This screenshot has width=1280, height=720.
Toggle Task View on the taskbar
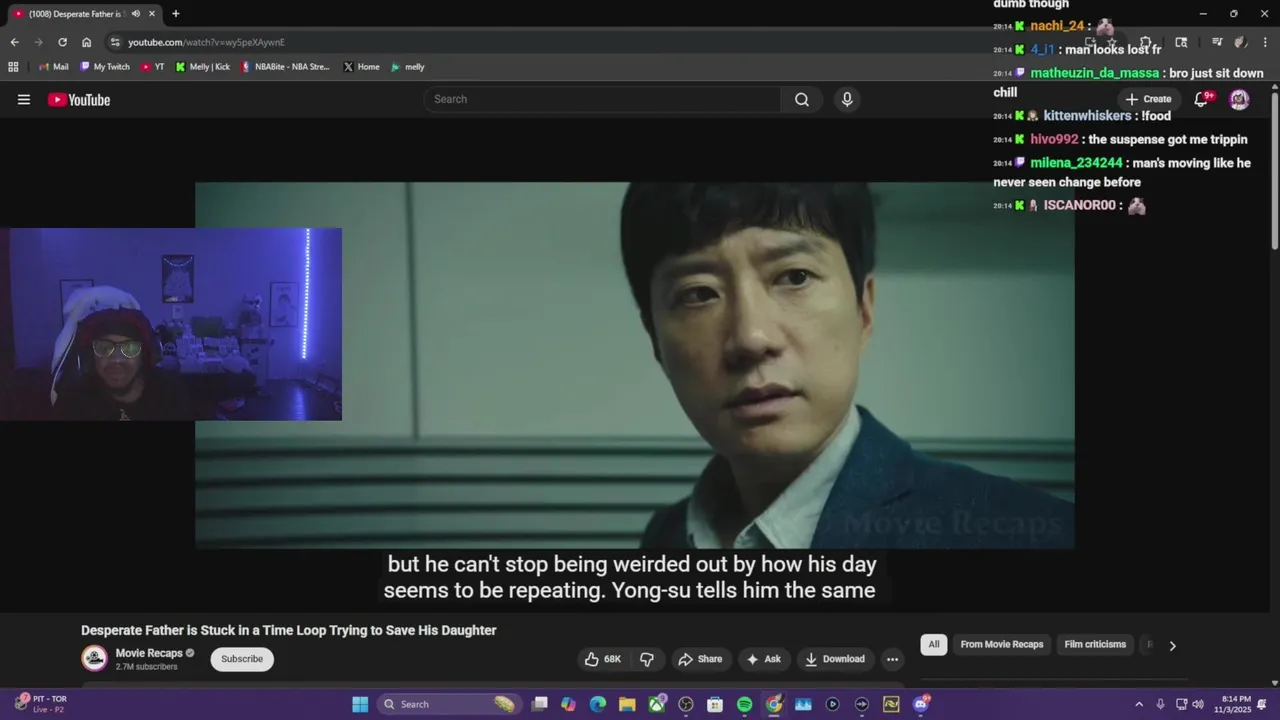540,704
